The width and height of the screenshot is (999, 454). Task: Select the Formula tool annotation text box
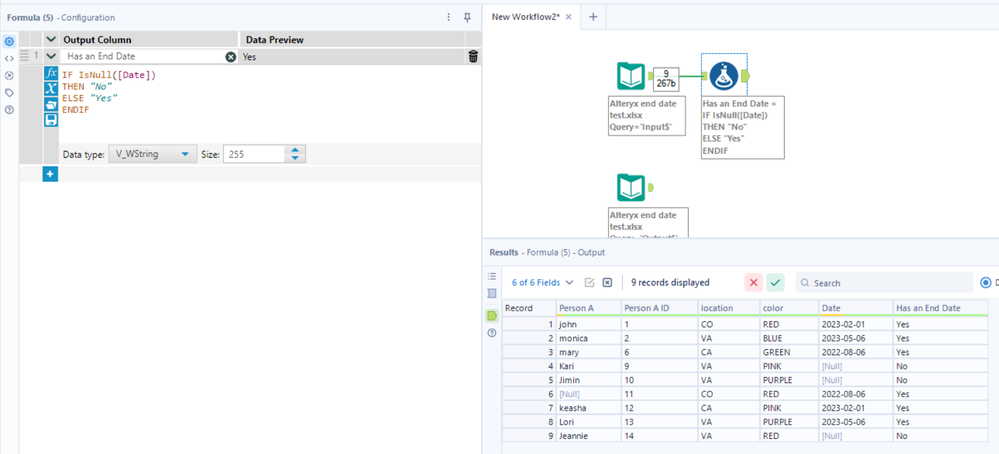pyautogui.click(x=743, y=127)
